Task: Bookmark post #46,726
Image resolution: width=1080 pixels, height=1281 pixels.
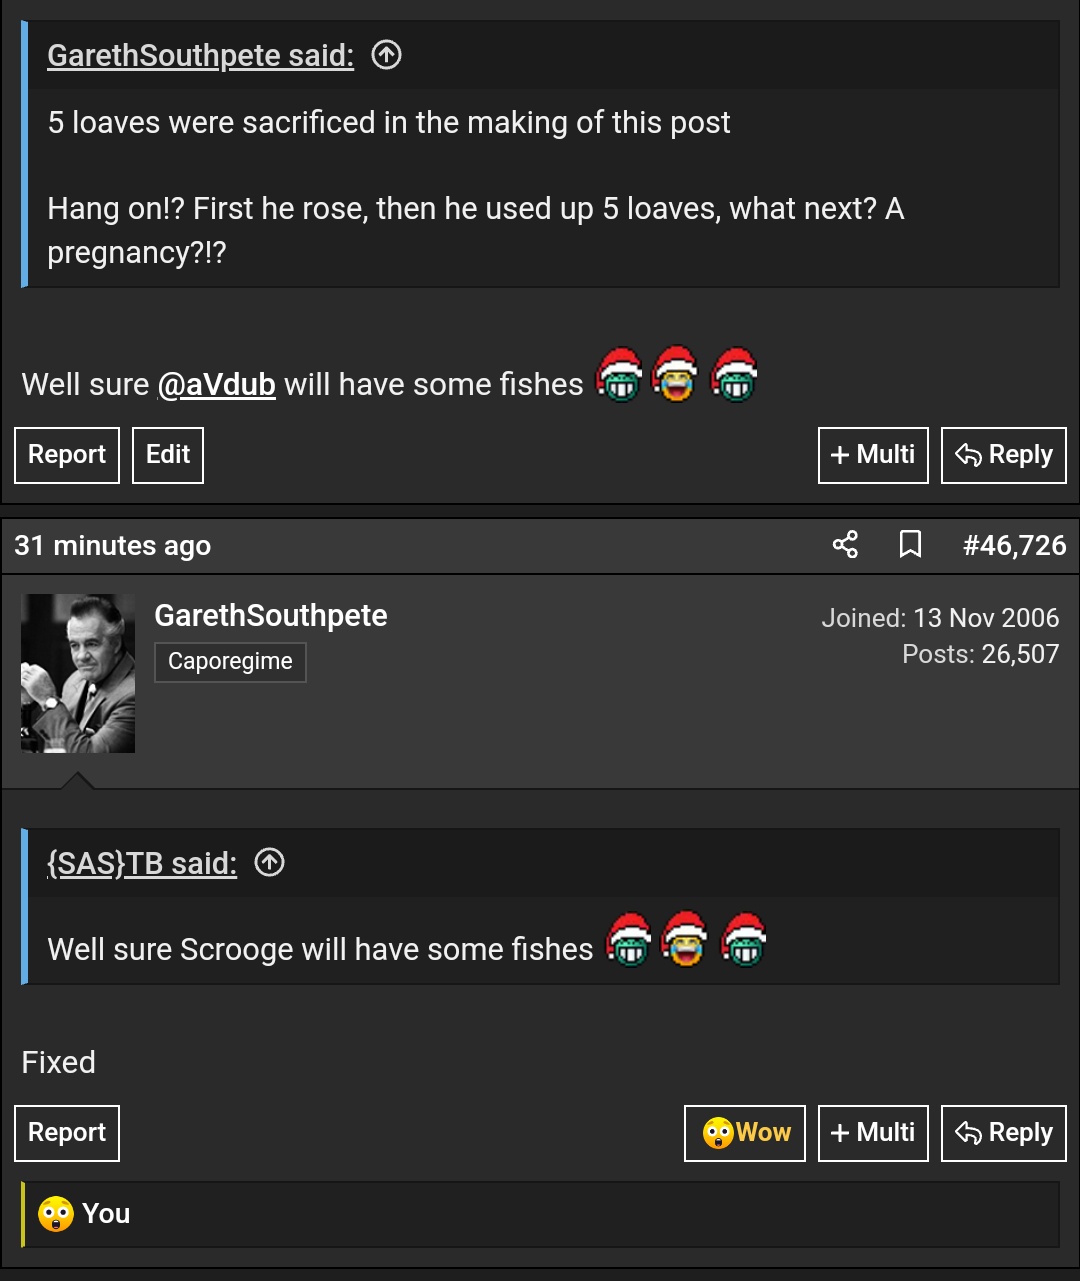Action: 910,545
